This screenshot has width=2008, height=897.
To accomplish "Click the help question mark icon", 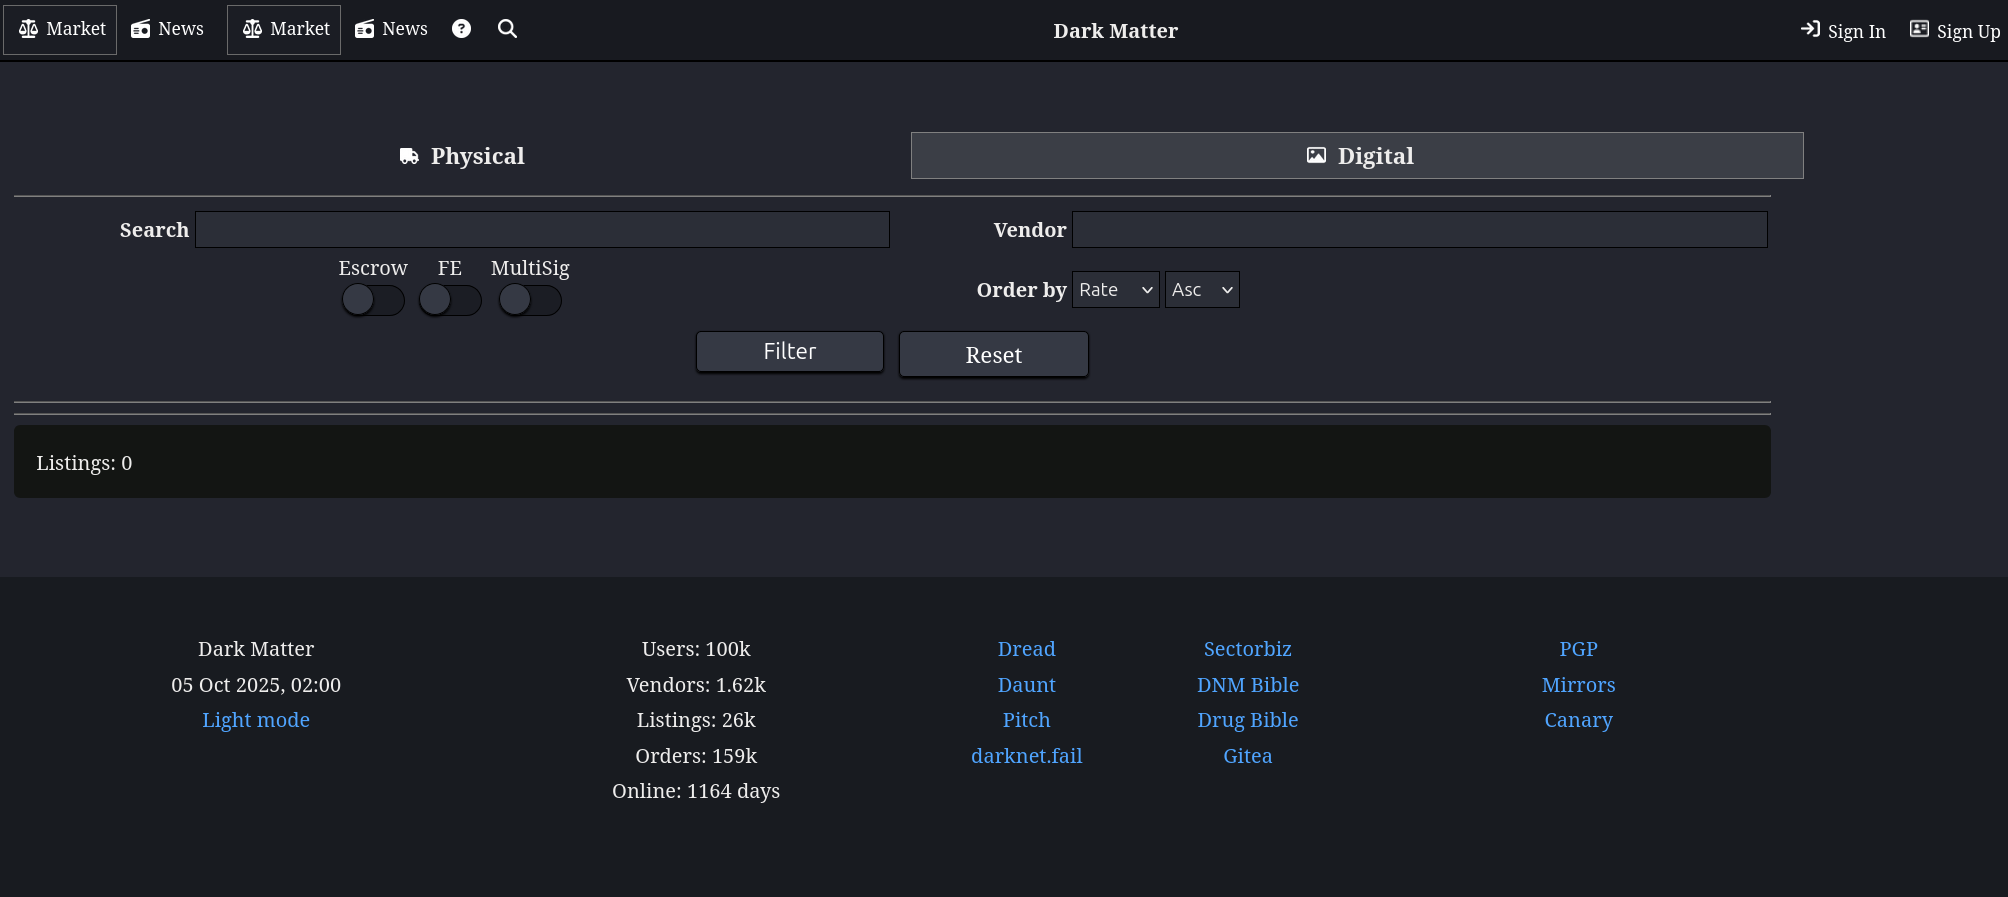I will (x=461, y=29).
